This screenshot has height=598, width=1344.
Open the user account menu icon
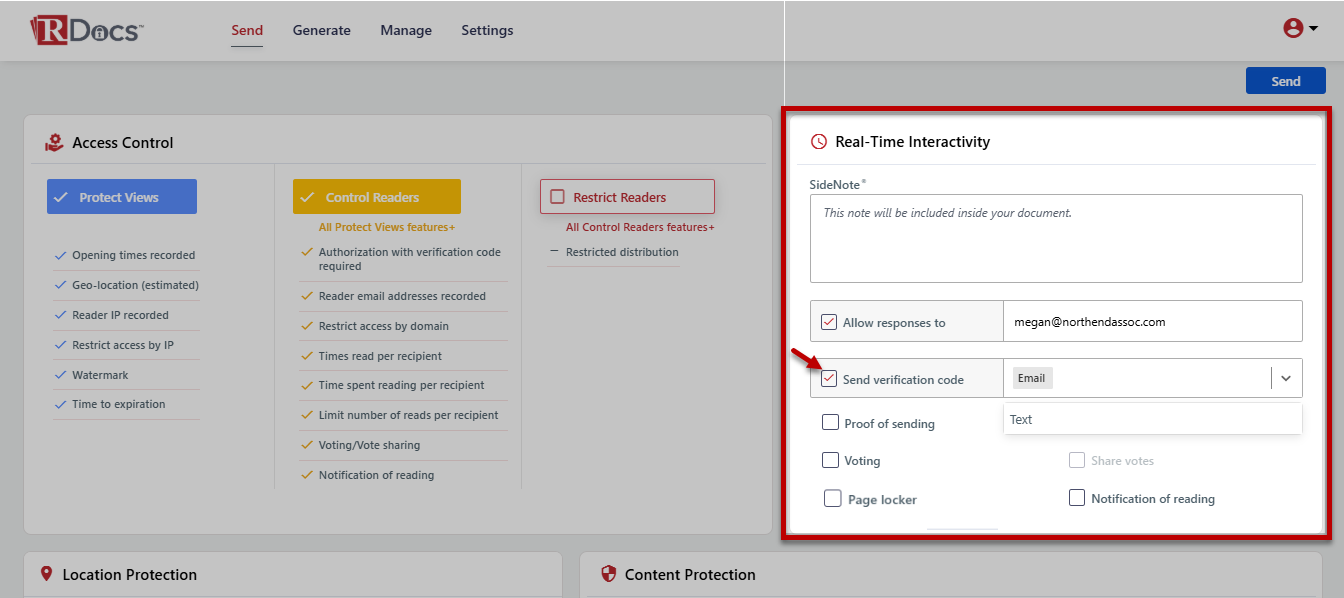click(x=1300, y=28)
